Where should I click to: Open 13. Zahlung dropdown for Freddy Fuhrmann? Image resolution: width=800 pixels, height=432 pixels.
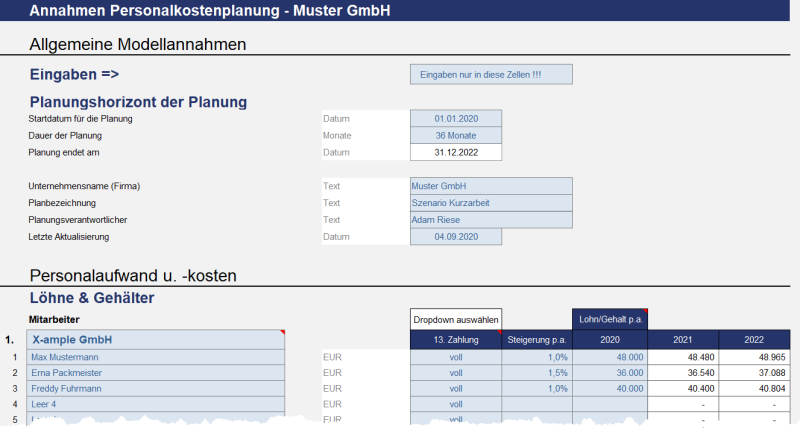(456, 389)
